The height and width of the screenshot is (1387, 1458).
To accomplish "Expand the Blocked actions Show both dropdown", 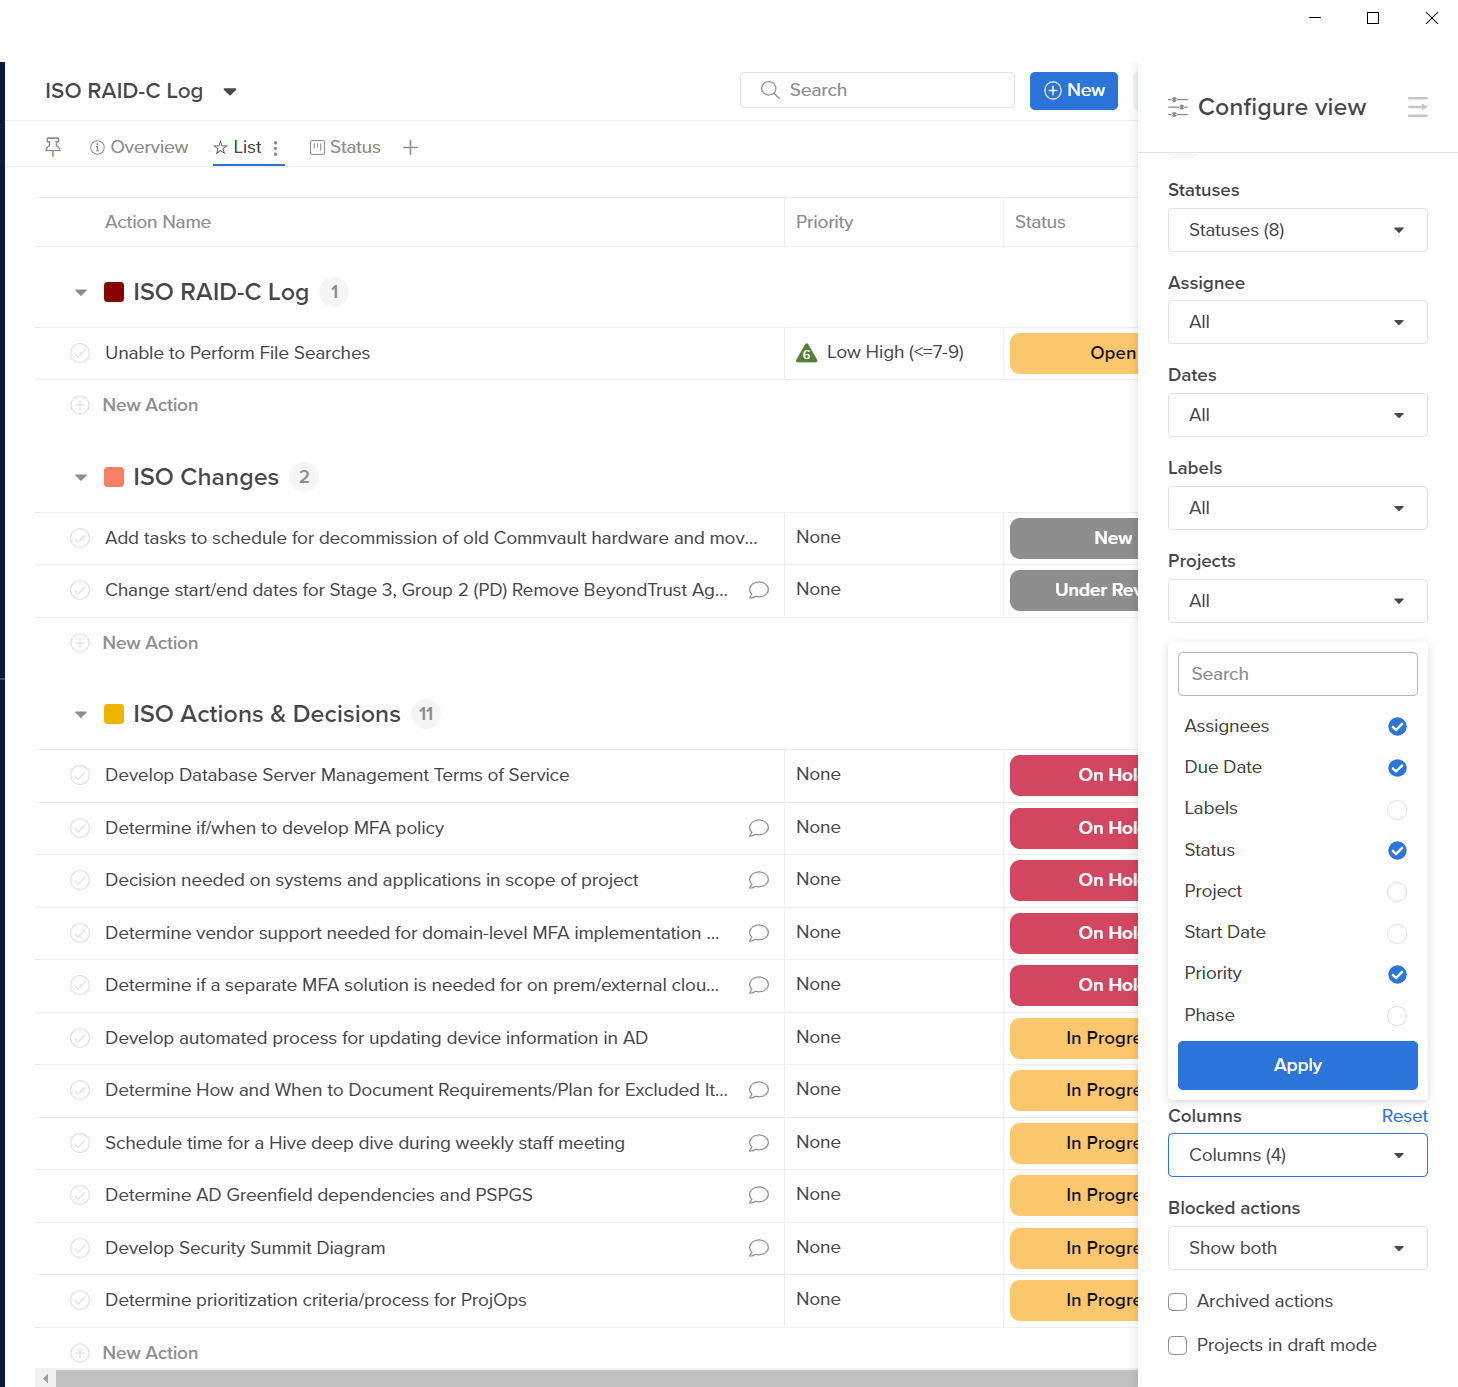I will [x=1297, y=1248].
